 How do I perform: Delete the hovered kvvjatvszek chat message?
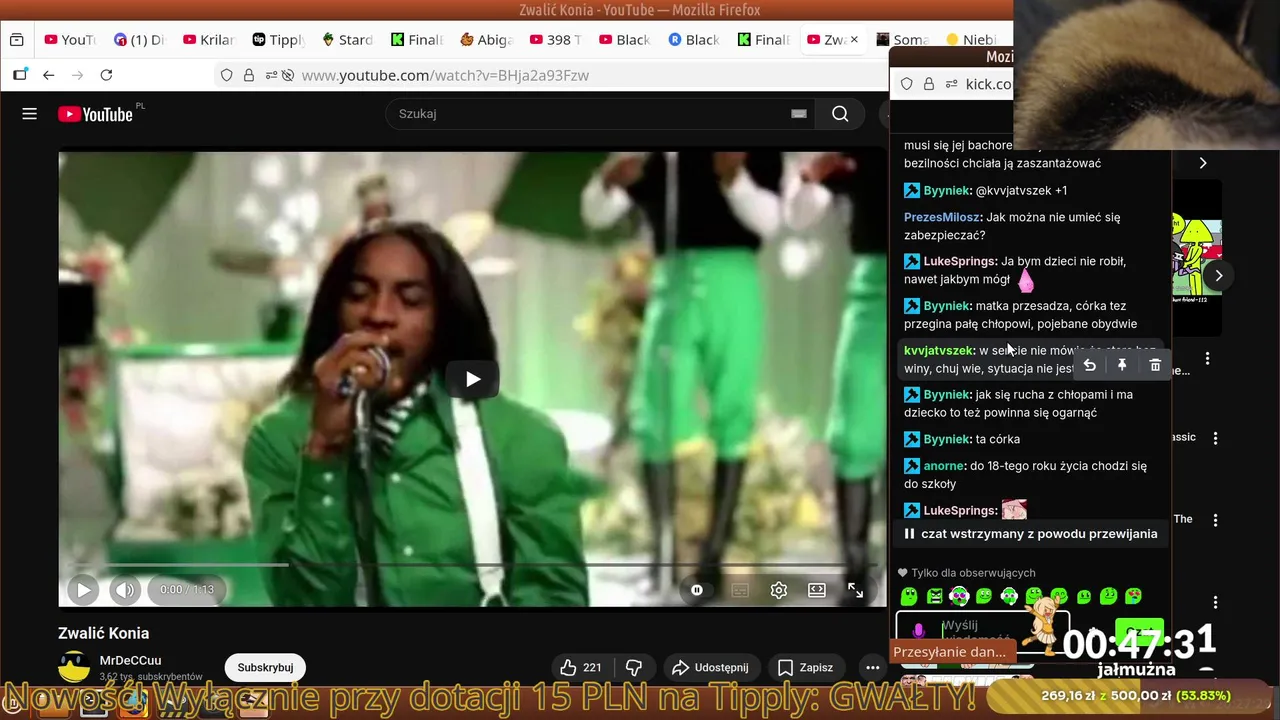[x=1155, y=366]
